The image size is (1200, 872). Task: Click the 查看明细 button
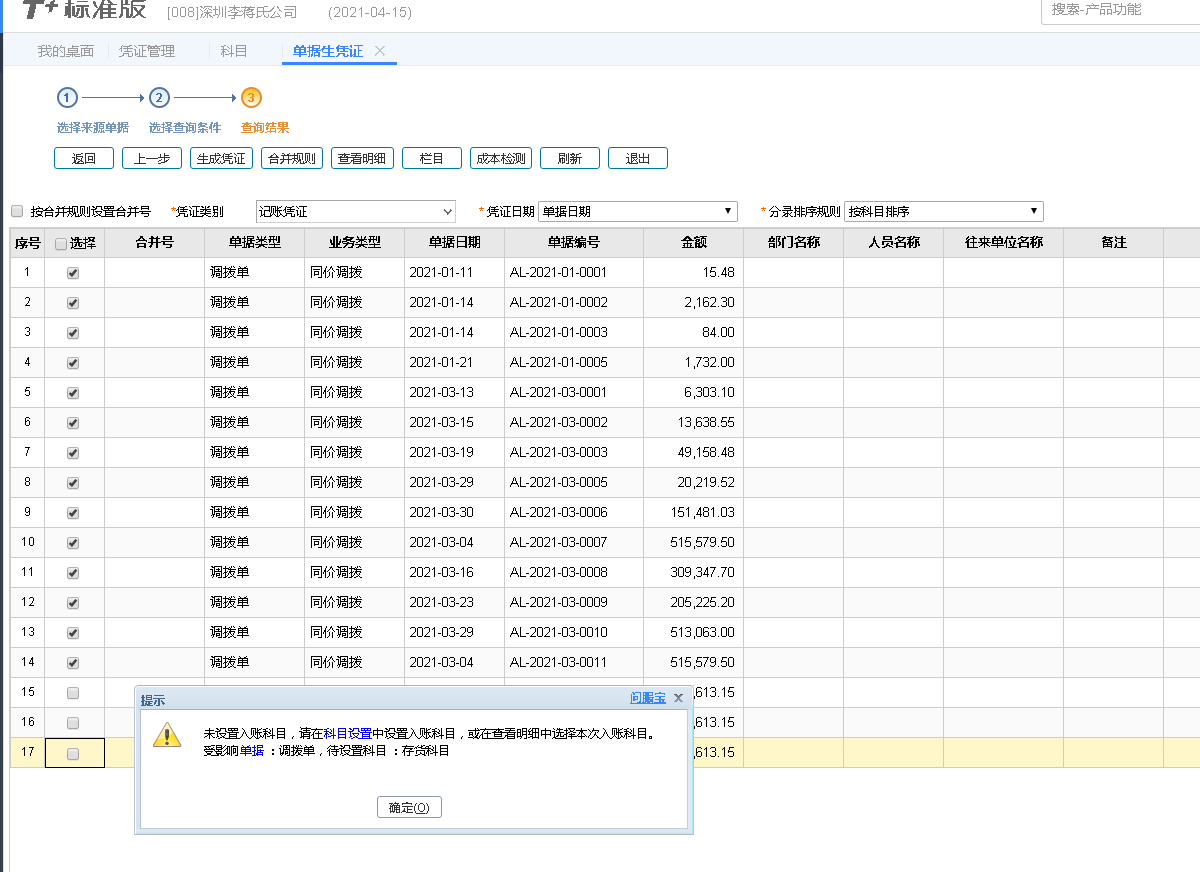[x=362, y=158]
